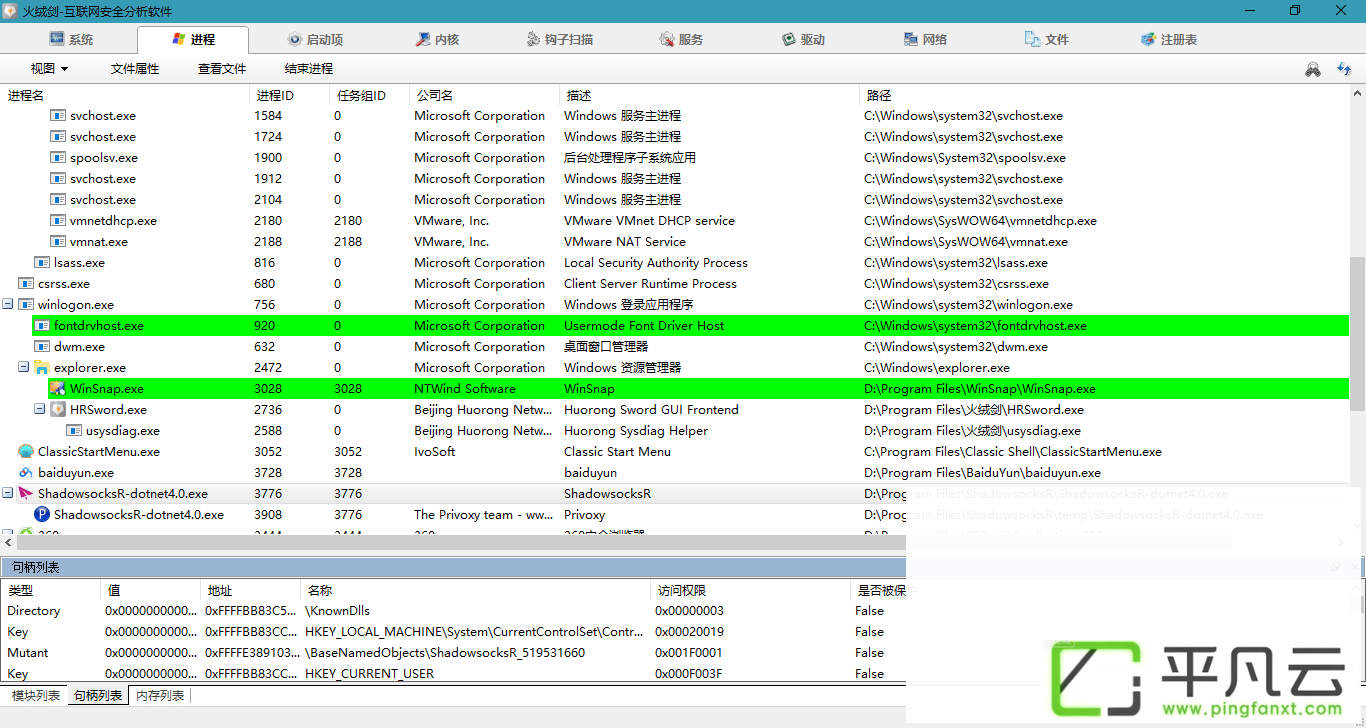Select the winlogon.exe process row

point(675,304)
